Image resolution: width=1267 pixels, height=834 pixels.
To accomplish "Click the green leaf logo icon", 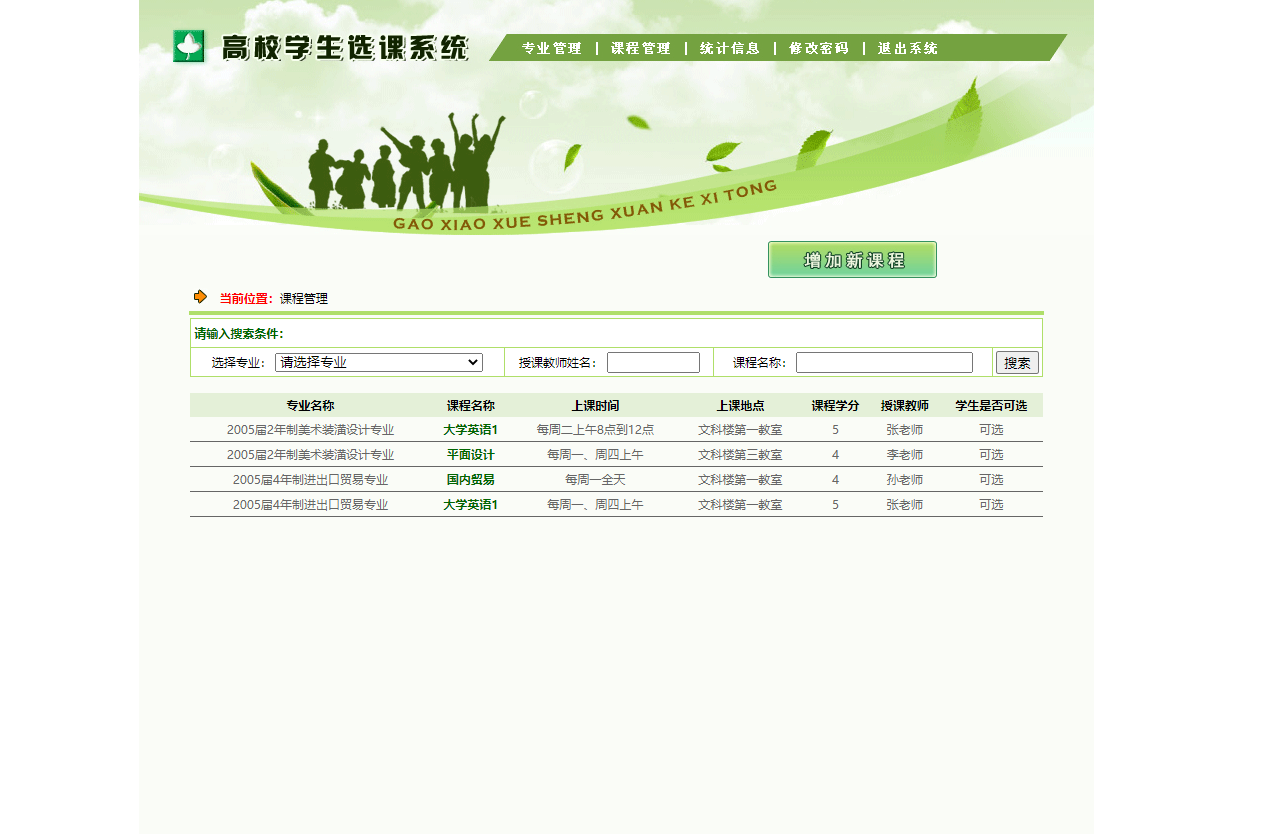I will click(188, 44).
